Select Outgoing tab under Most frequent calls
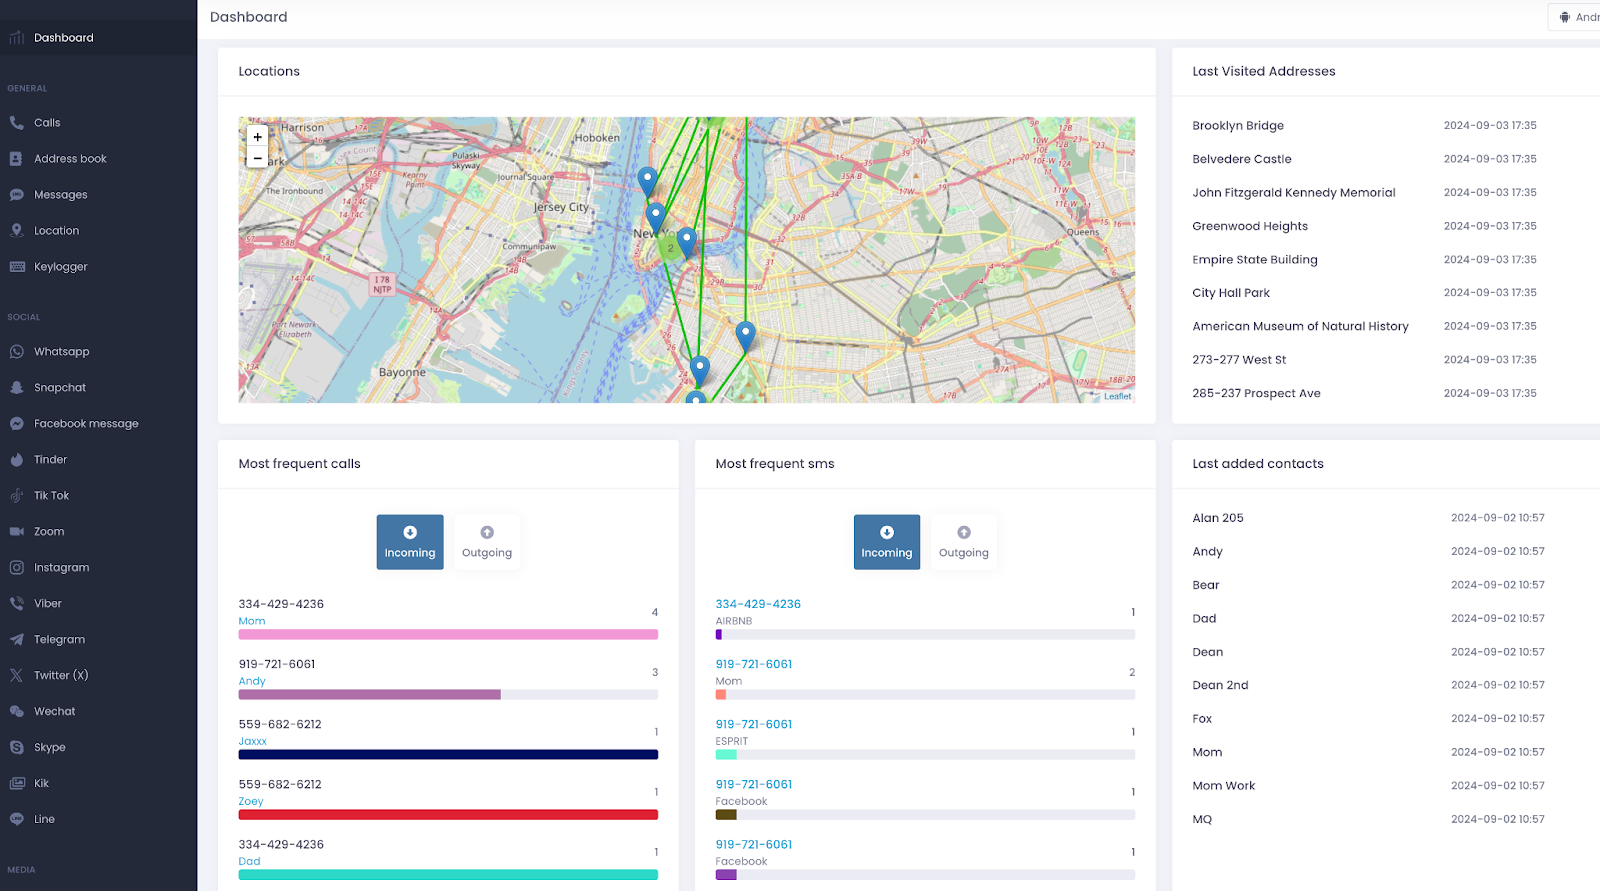This screenshot has height=891, width=1600. click(x=487, y=542)
